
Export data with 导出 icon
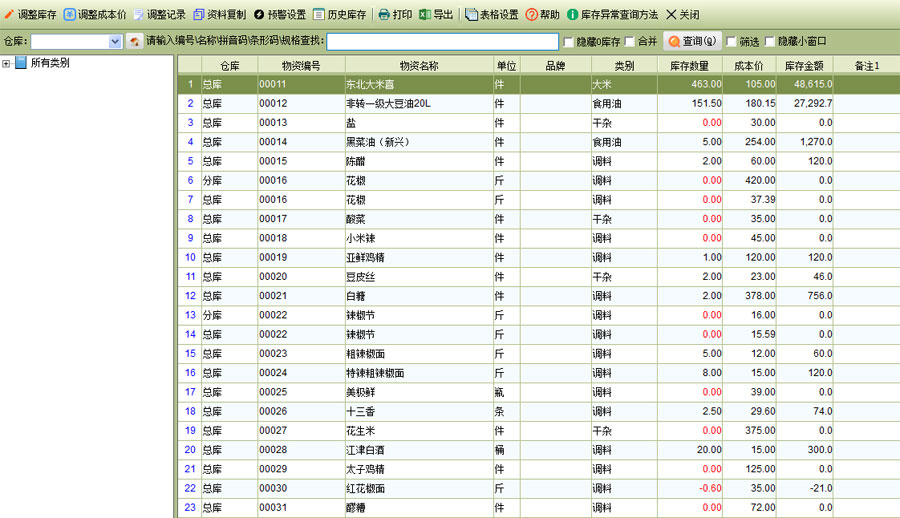pyautogui.click(x=425, y=15)
